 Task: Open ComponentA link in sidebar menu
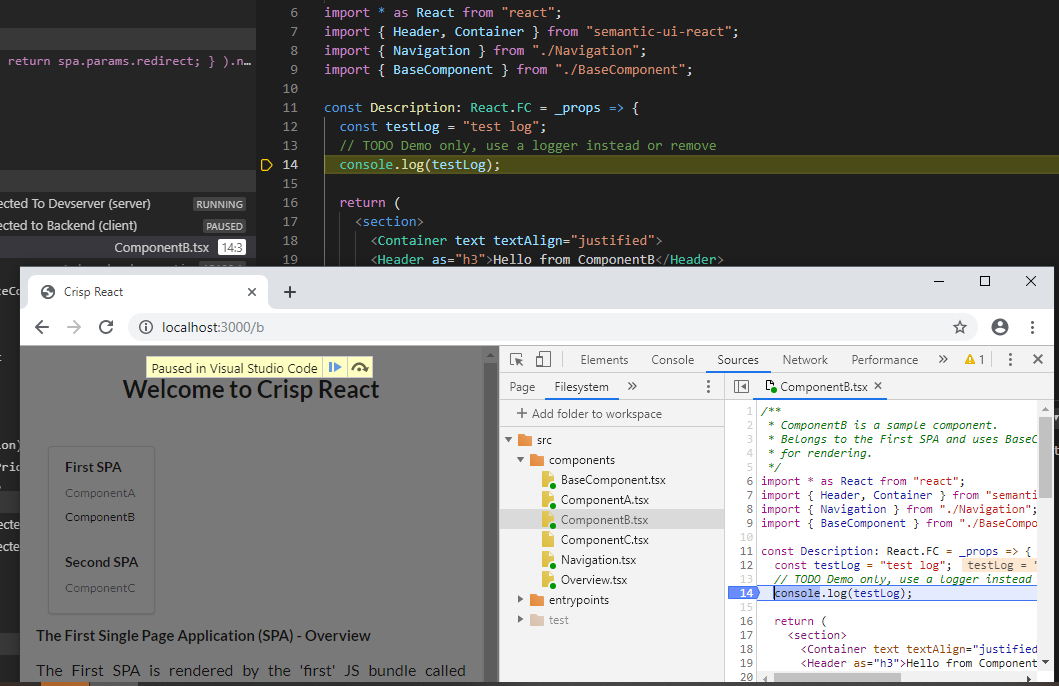(x=100, y=493)
